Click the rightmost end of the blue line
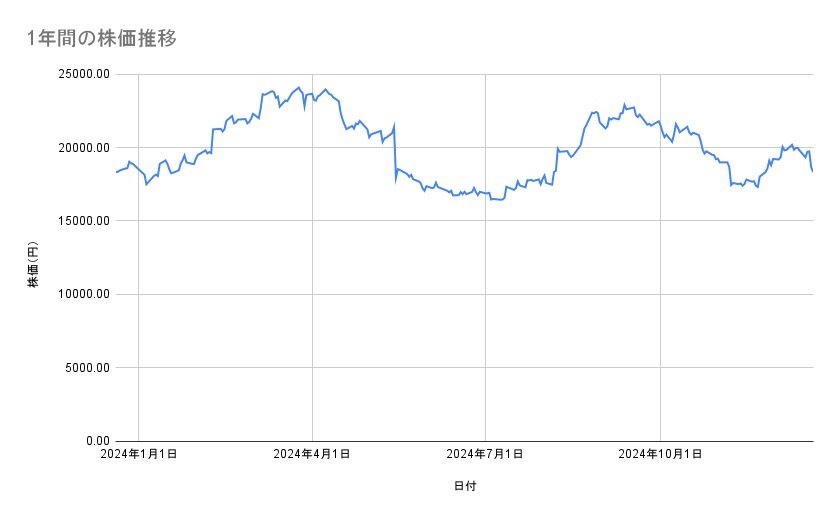 [x=812, y=171]
